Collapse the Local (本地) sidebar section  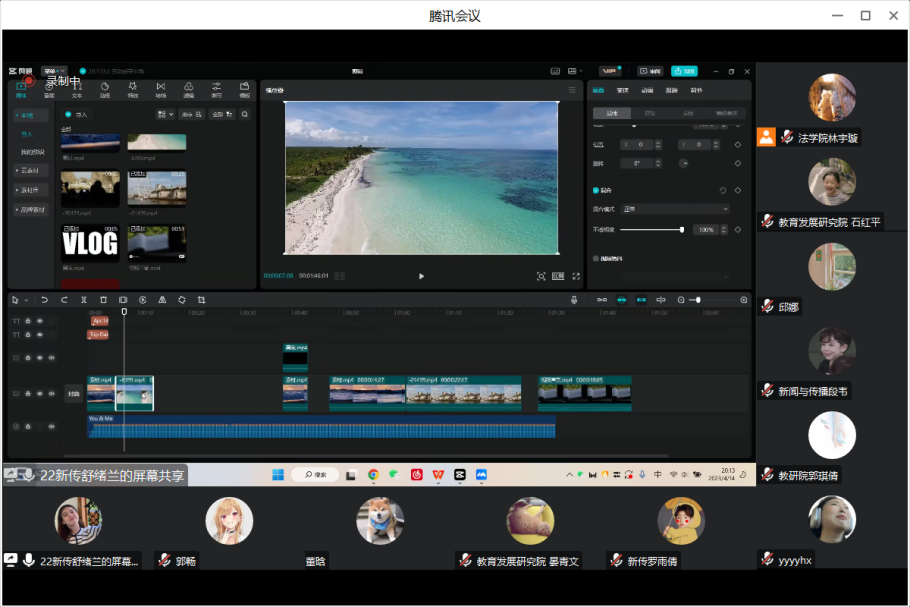tap(30, 115)
